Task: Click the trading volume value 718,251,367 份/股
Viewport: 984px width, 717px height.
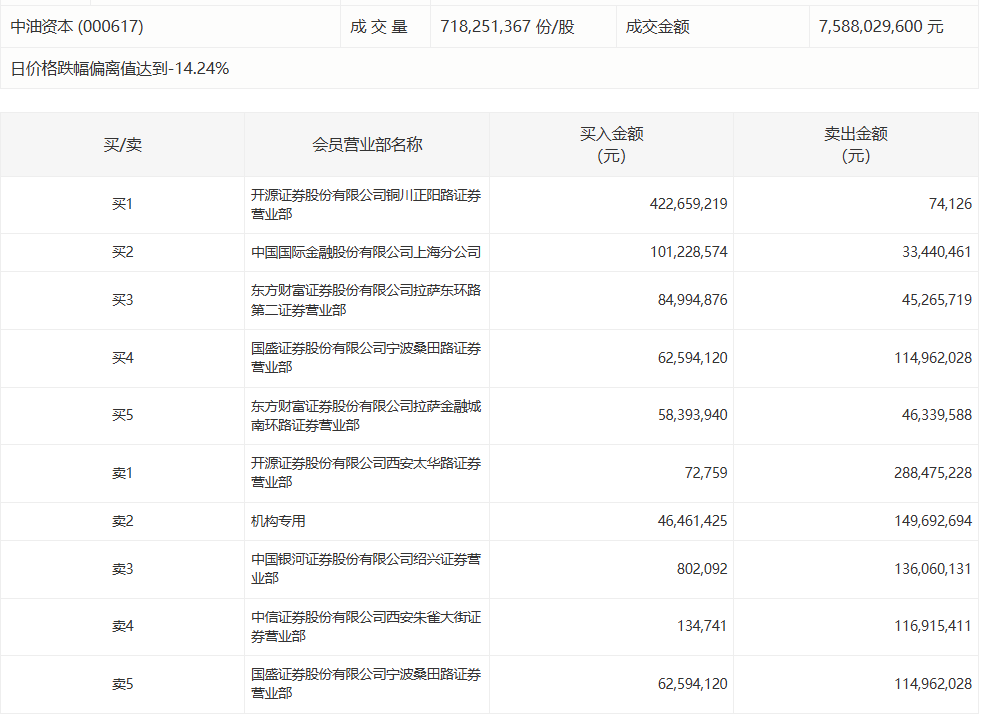Action: pos(507,27)
